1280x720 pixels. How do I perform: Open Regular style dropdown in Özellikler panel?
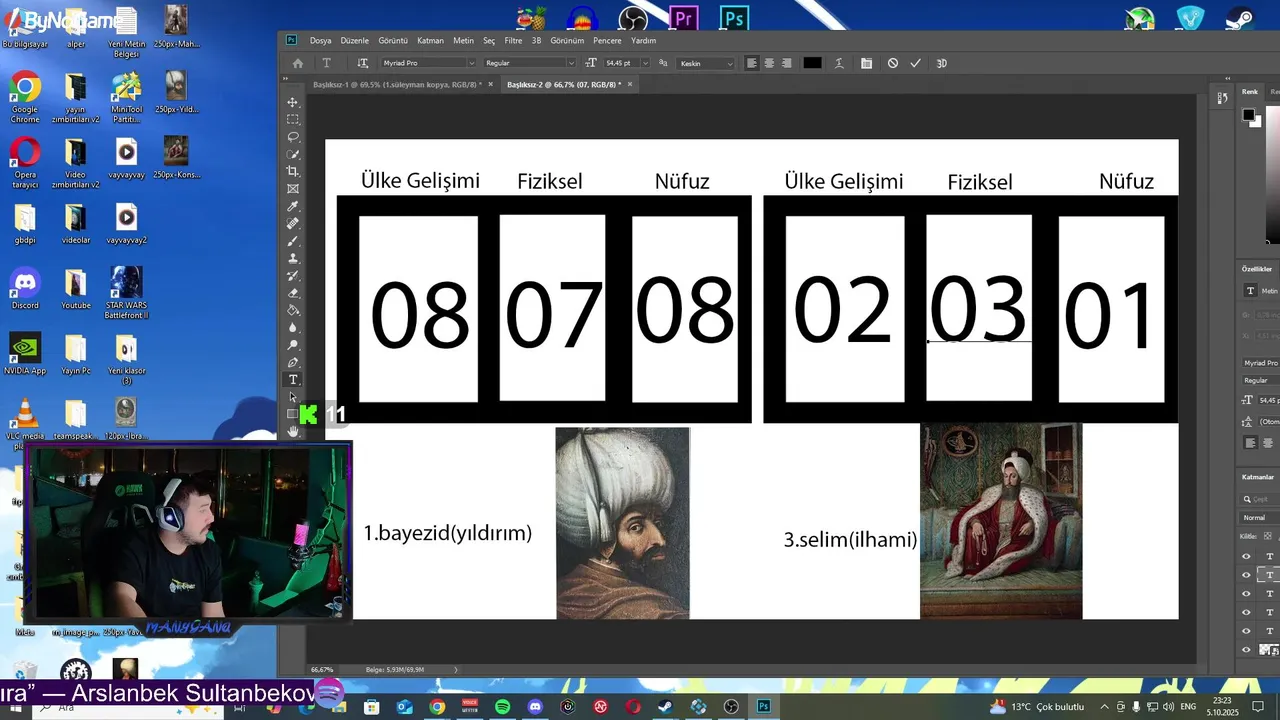pos(1260,381)
